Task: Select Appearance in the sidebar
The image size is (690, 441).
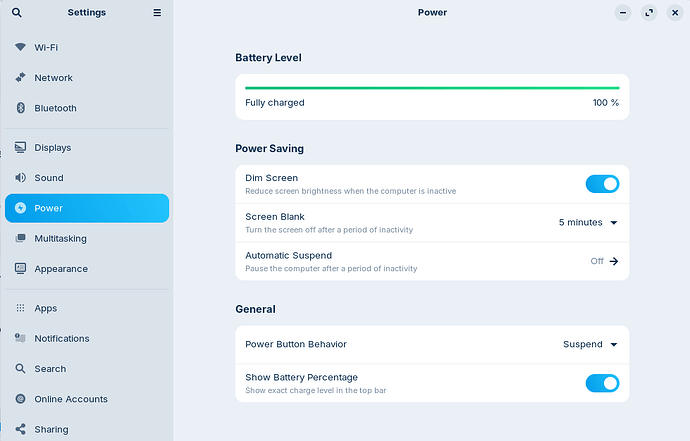Action: pyautogui.click(x=60, y=269)
